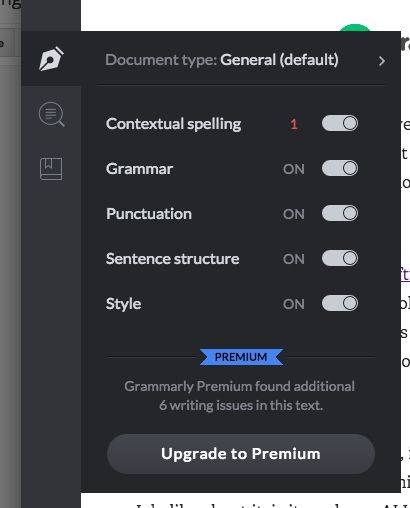Click the Grammar label
The image size is (410, 508).
coord(139,169)
